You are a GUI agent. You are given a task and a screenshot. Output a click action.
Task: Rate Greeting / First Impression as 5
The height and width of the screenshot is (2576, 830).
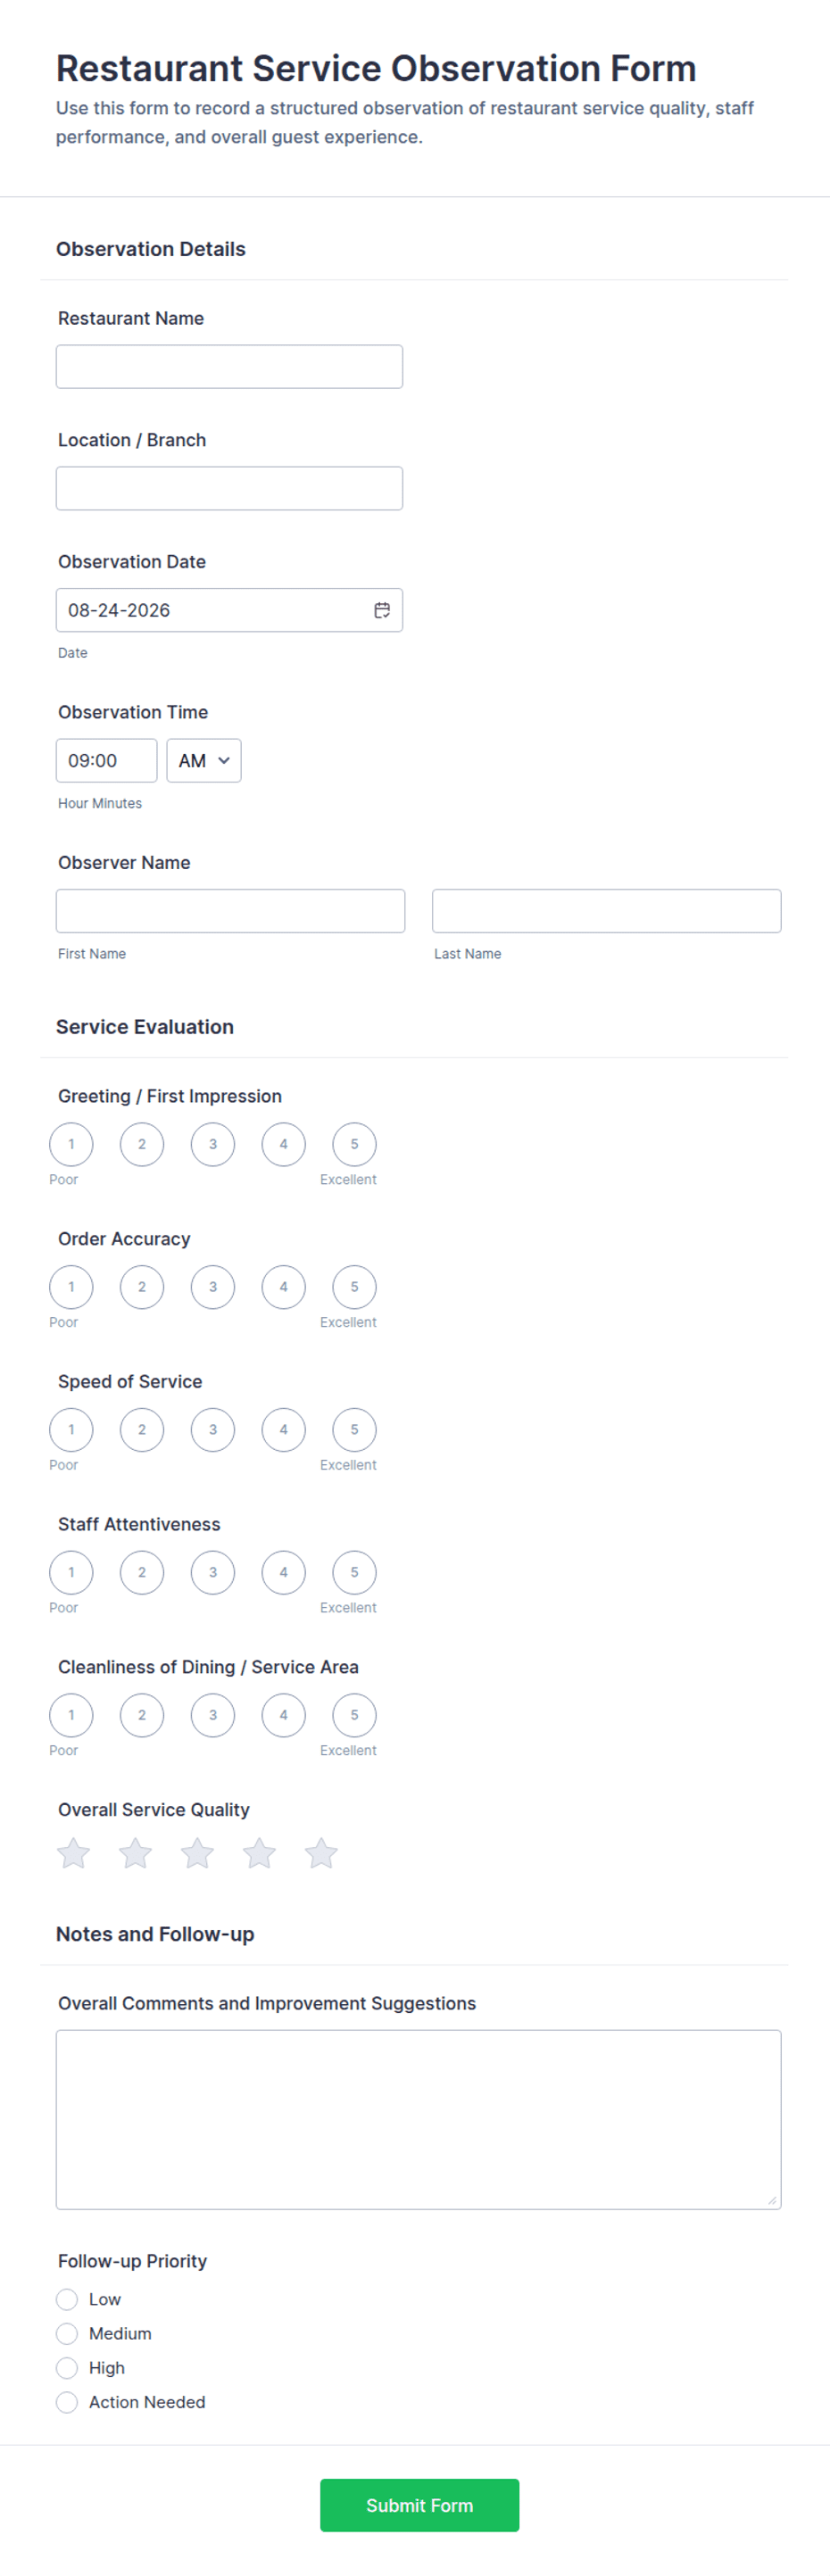click(x=354, y=1144)
